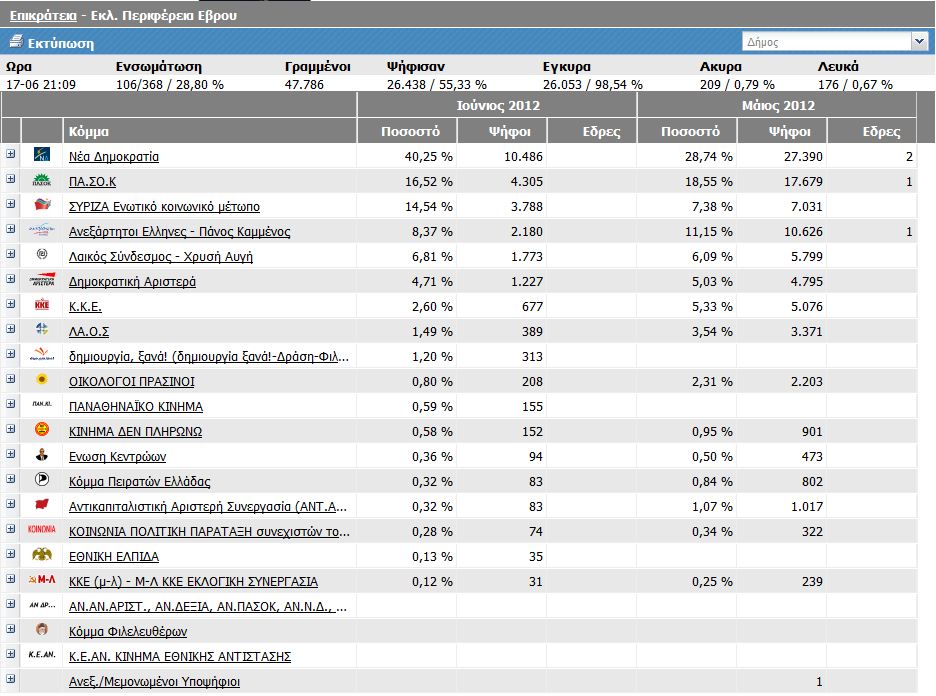This screenshot has width=936, height=696.
Task: Click the ΕΘΝΙΚΗ ΕΛΠΙΔΑ eagle logo
Action: [42, 556]
